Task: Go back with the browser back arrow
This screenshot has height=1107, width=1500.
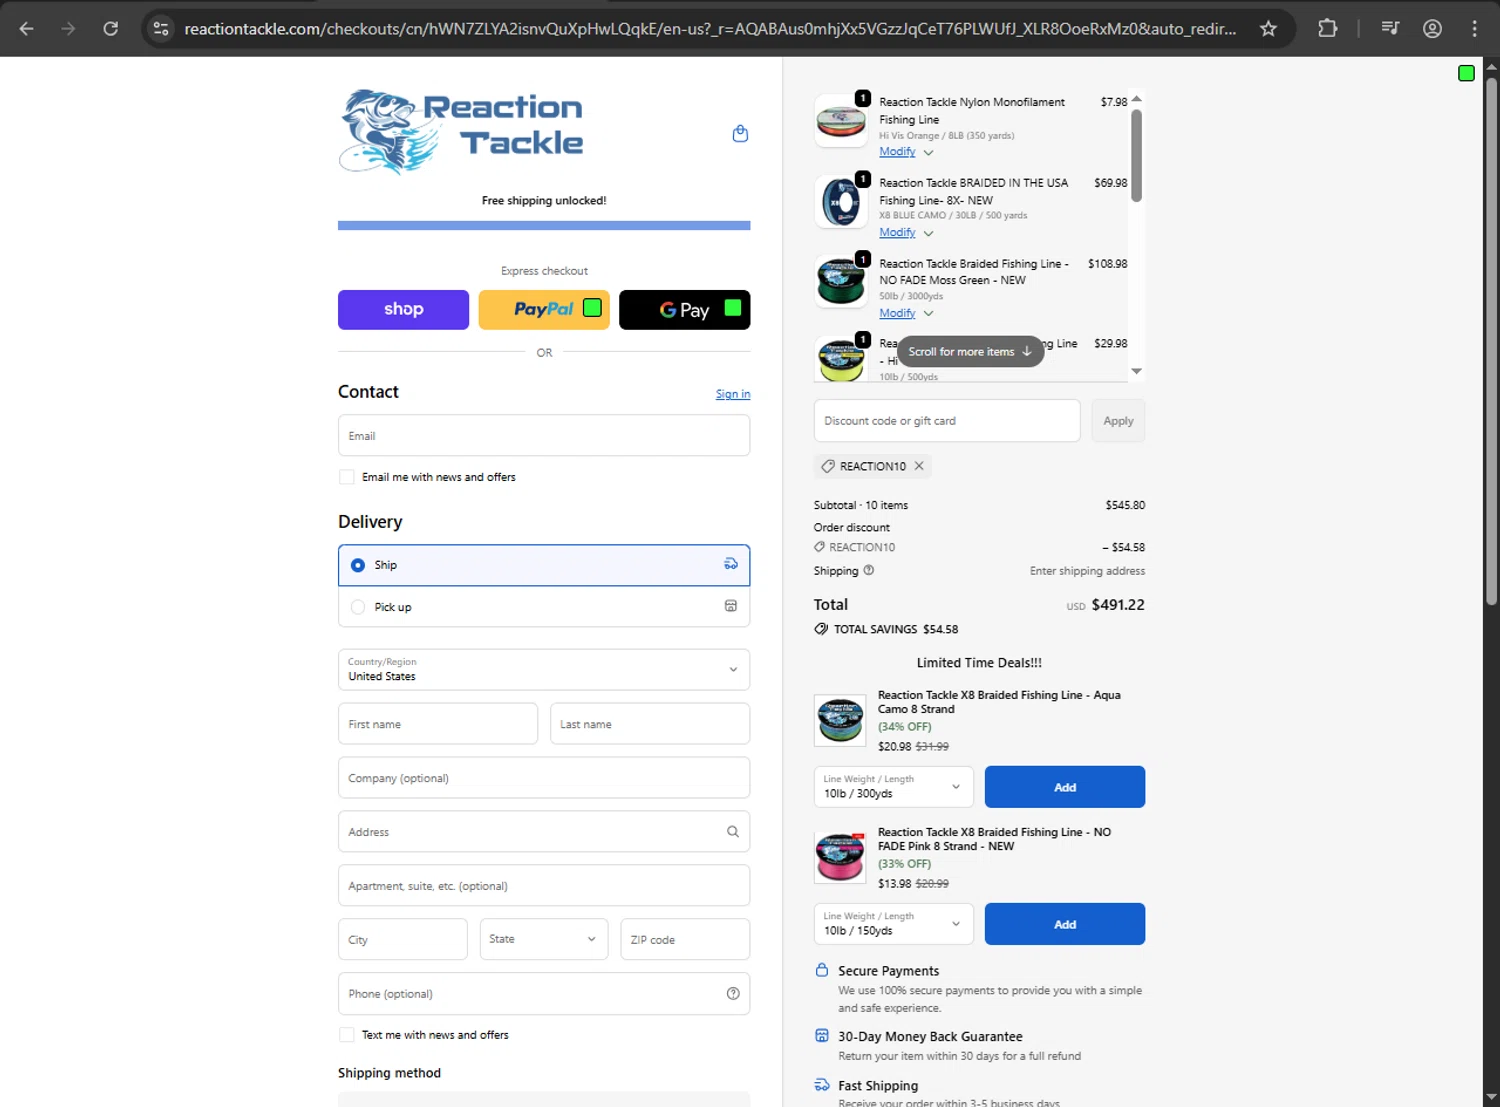Action: coord(27,28)
